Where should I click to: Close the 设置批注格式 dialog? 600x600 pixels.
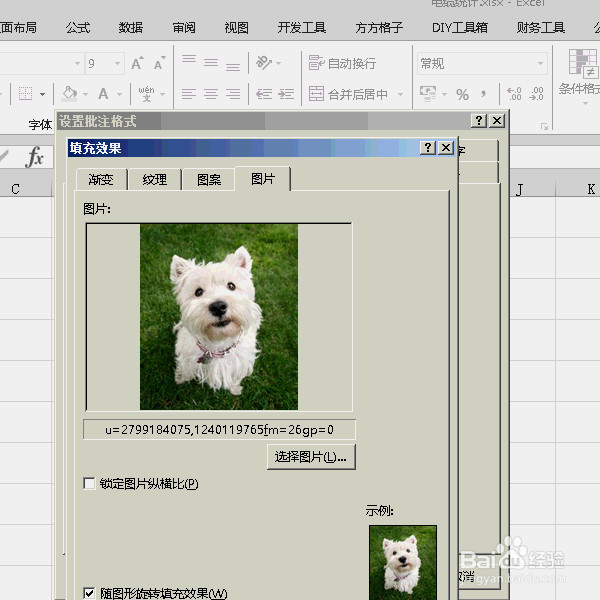coord(497,121)
